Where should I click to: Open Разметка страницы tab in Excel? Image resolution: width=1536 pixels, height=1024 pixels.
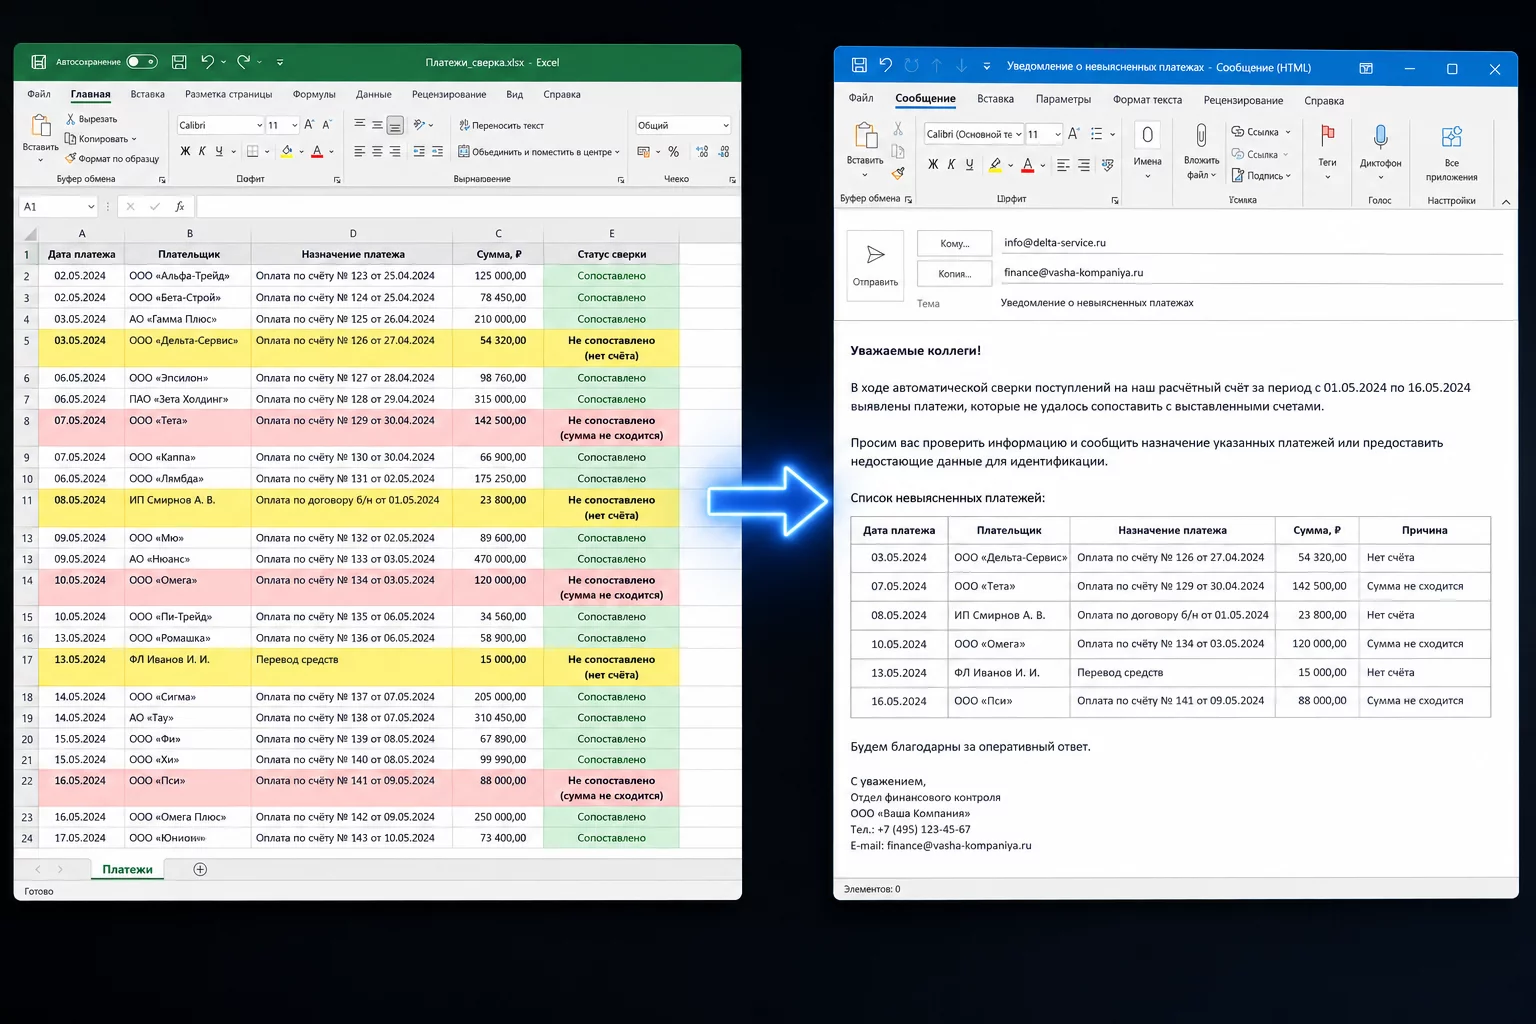click(229, 95)
